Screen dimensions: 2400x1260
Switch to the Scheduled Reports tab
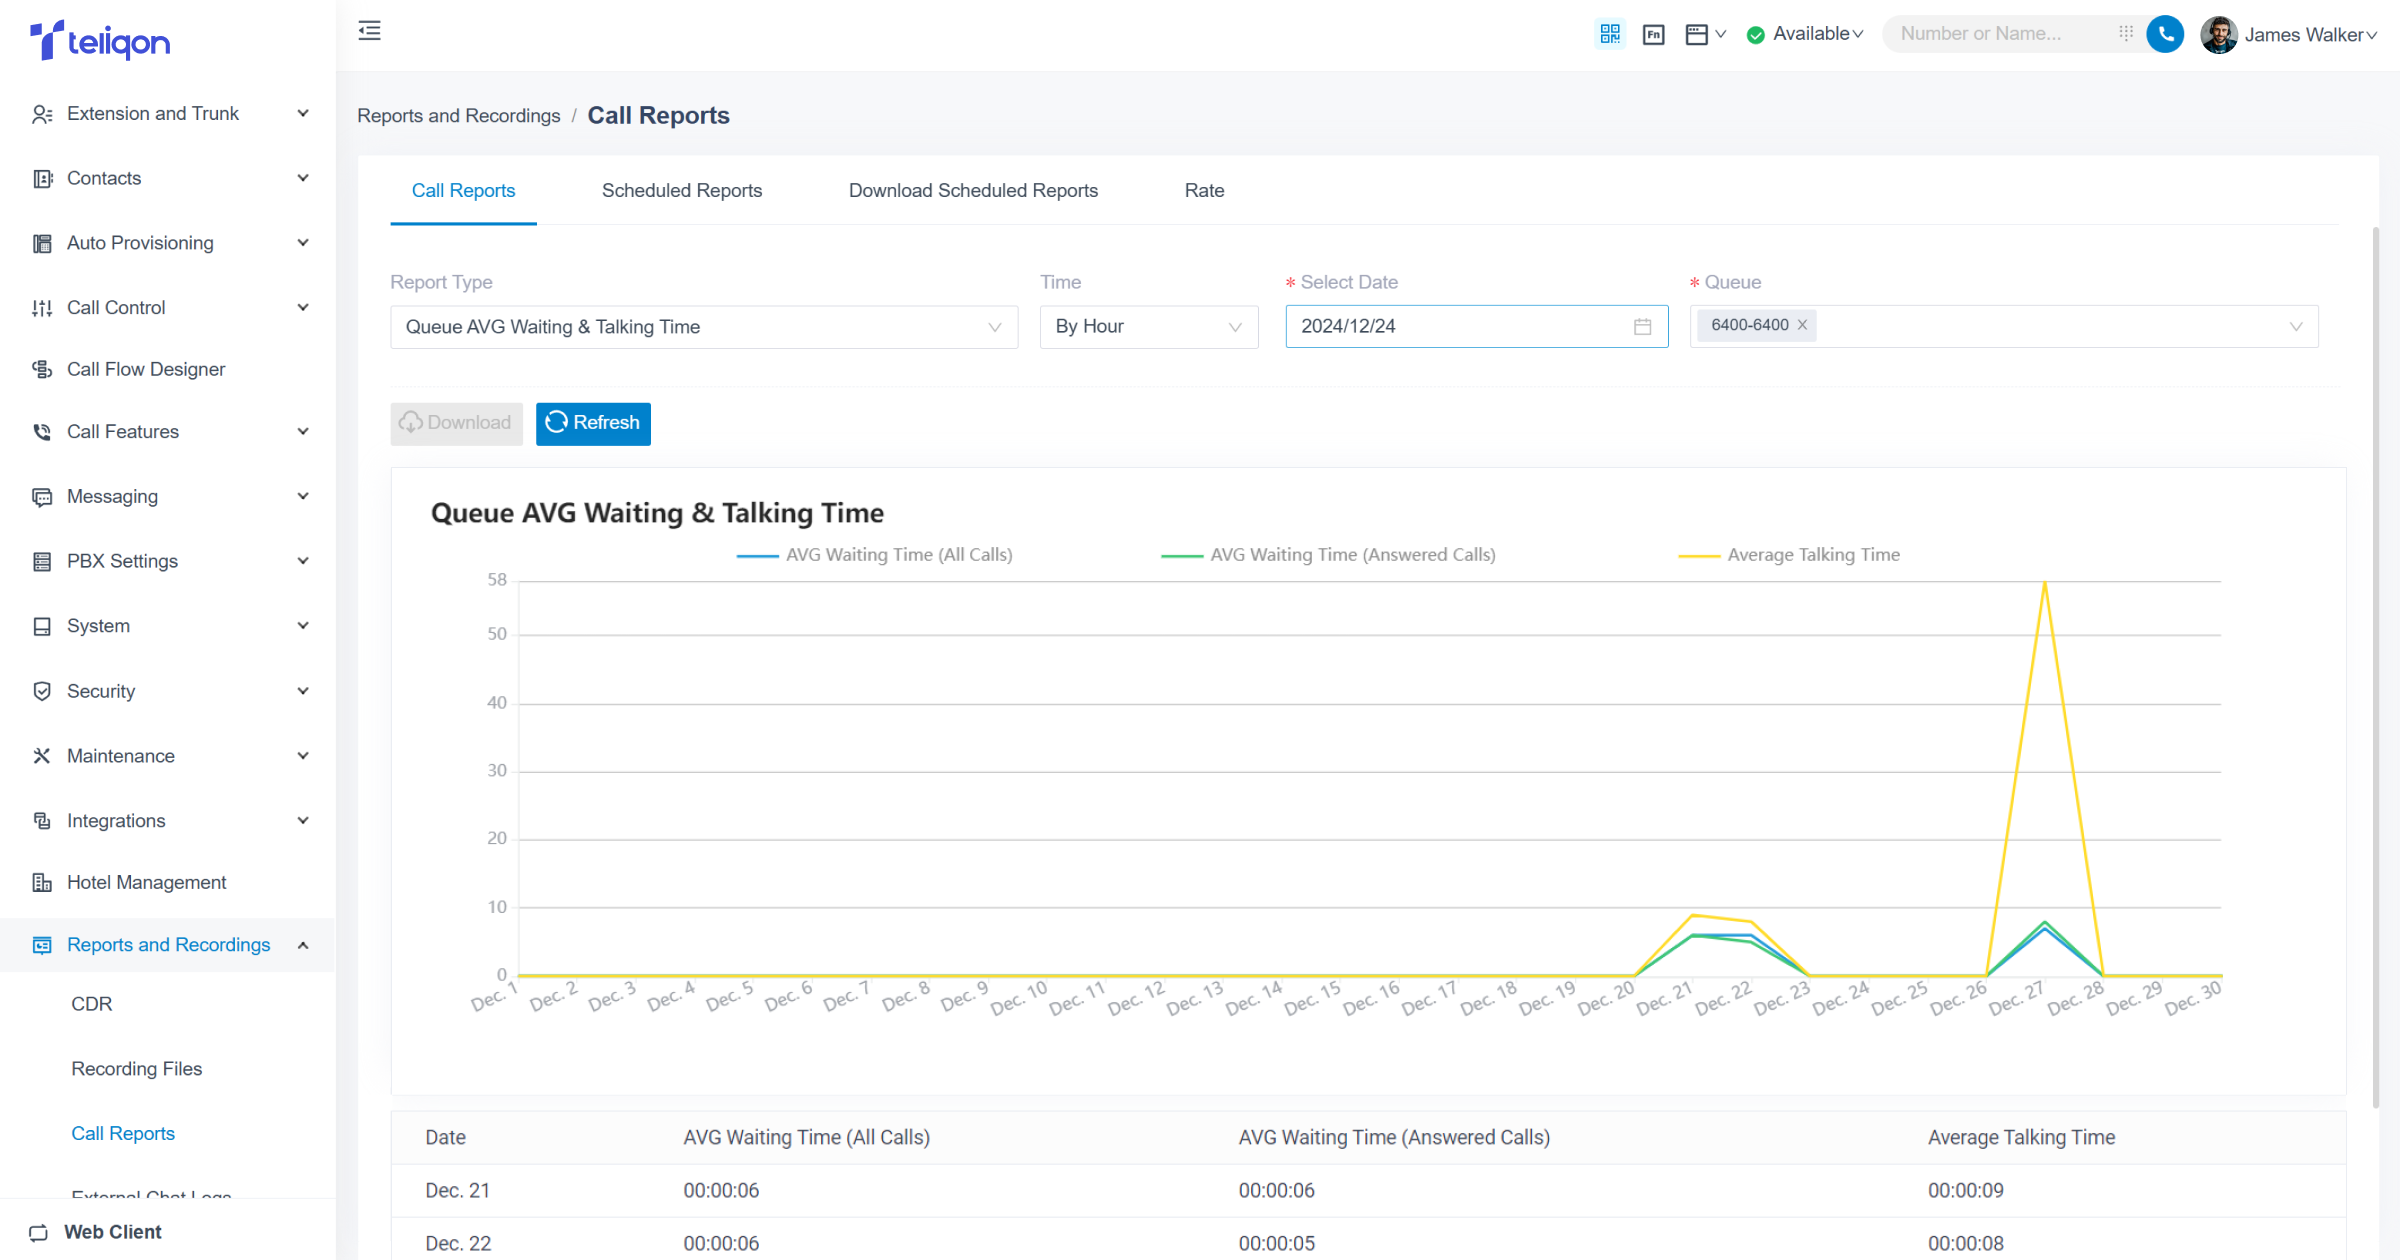(681, 190)
